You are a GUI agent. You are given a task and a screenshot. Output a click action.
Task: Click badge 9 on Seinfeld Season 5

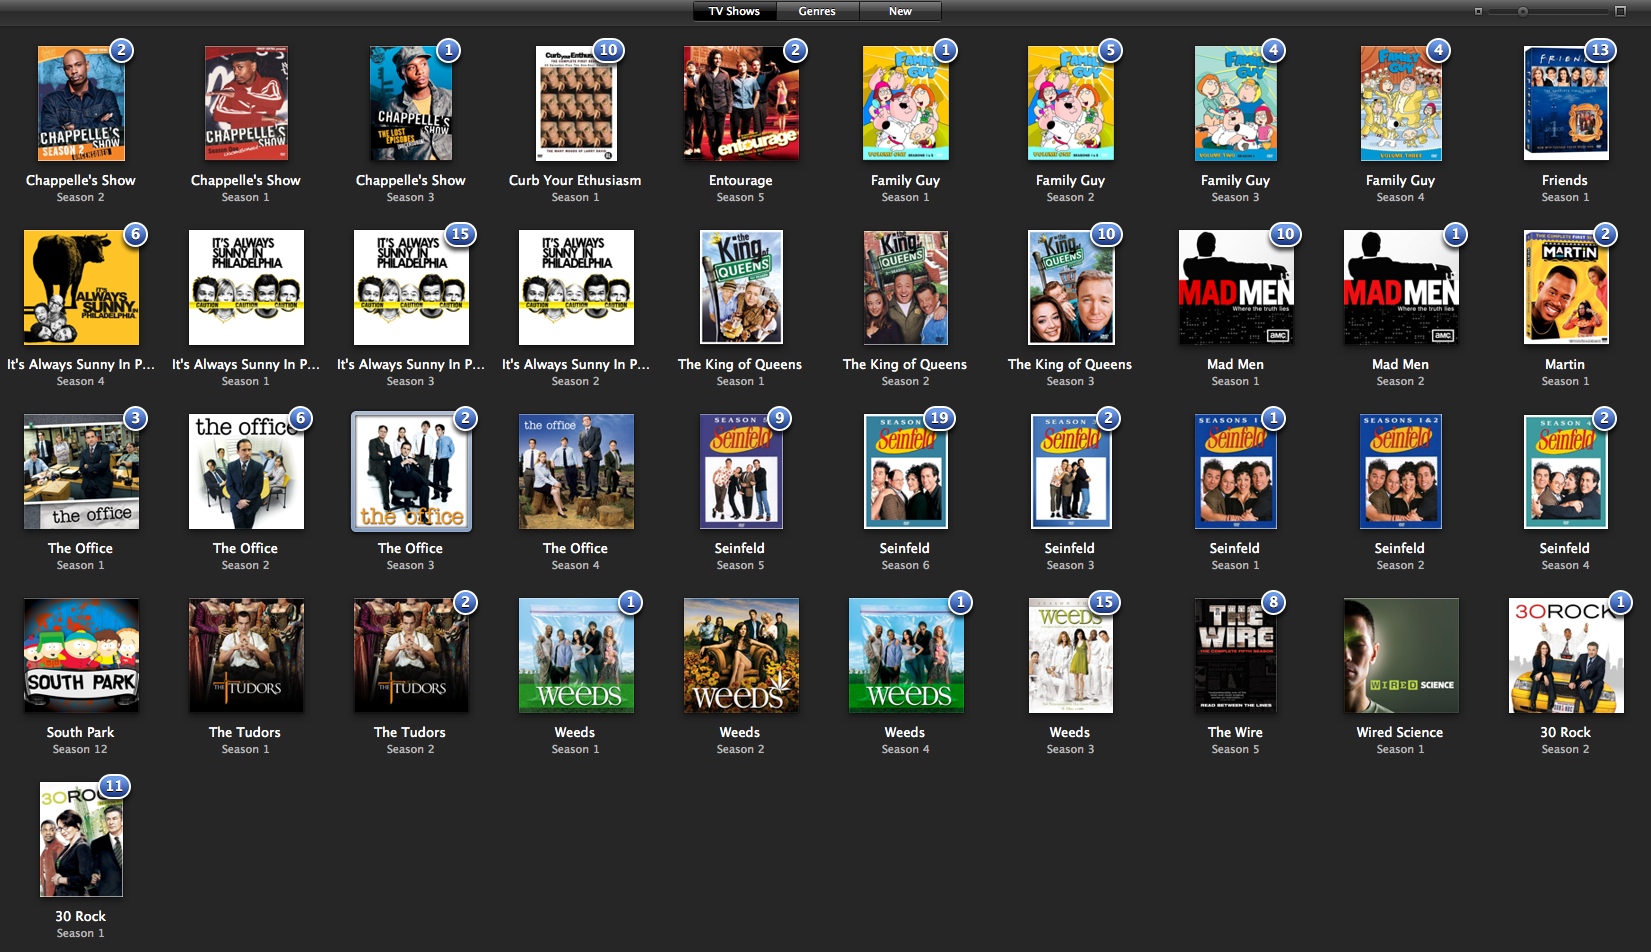pyautogui.click(x=779, y=418)
